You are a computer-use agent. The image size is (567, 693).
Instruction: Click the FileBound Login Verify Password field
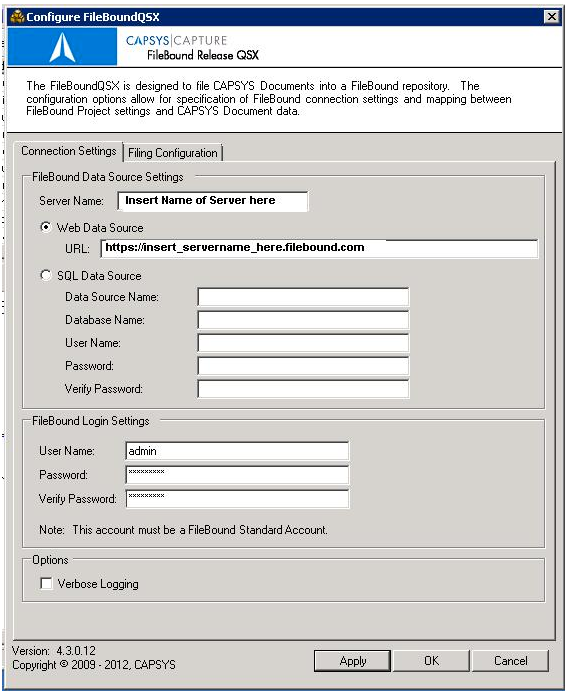point(237,499)
